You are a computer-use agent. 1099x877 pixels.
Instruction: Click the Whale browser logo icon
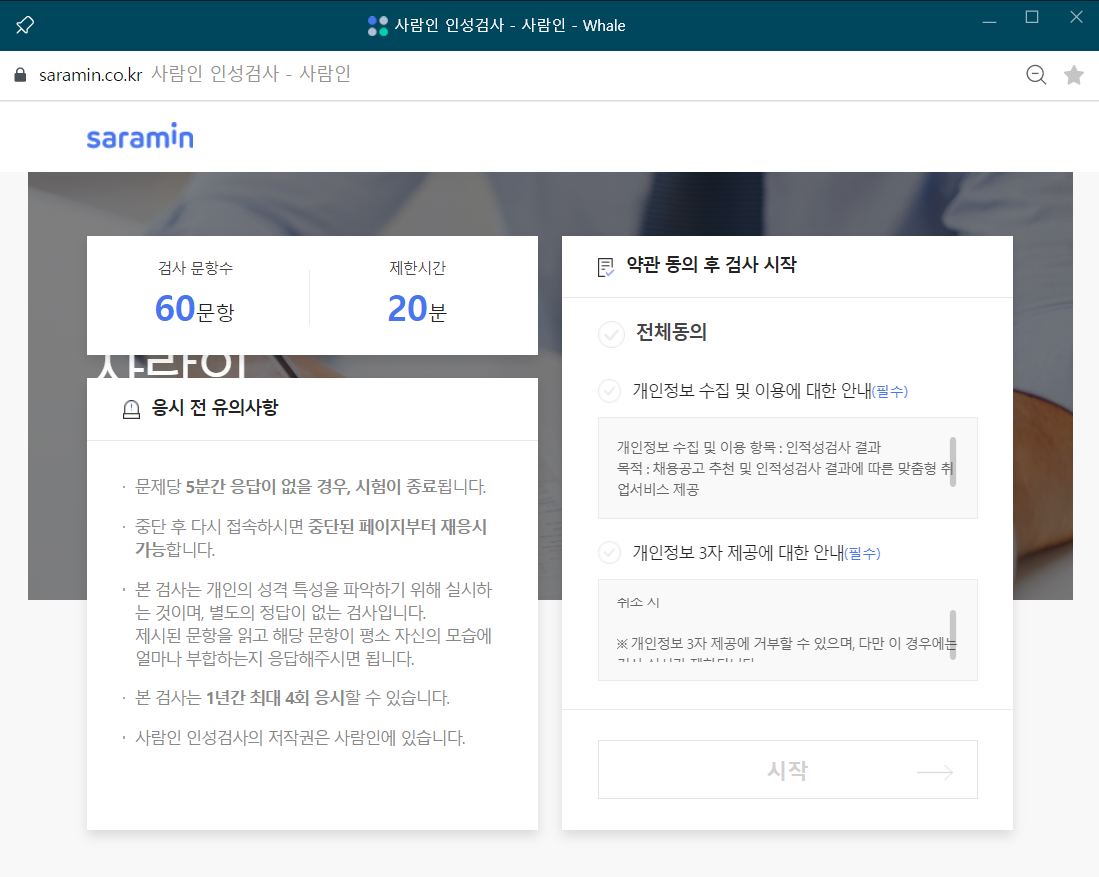coord(378,26)
